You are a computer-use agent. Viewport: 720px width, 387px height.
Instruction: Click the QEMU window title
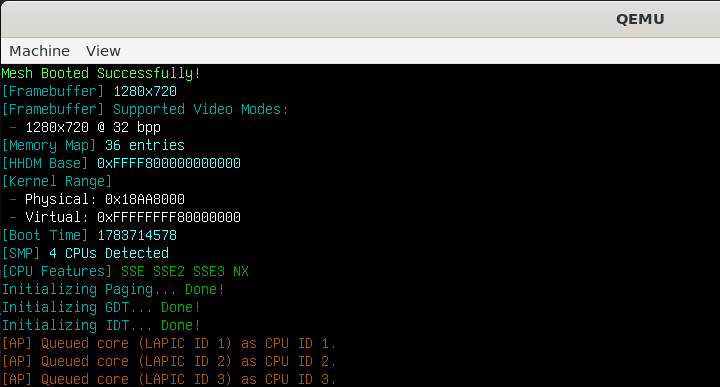[640, 19]
